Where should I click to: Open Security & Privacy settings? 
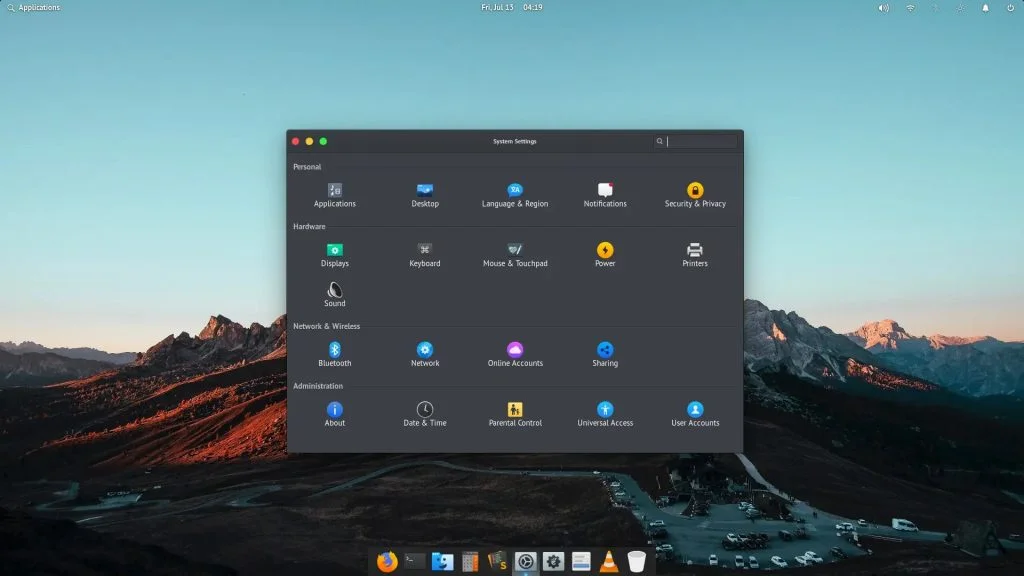[694, 193]
